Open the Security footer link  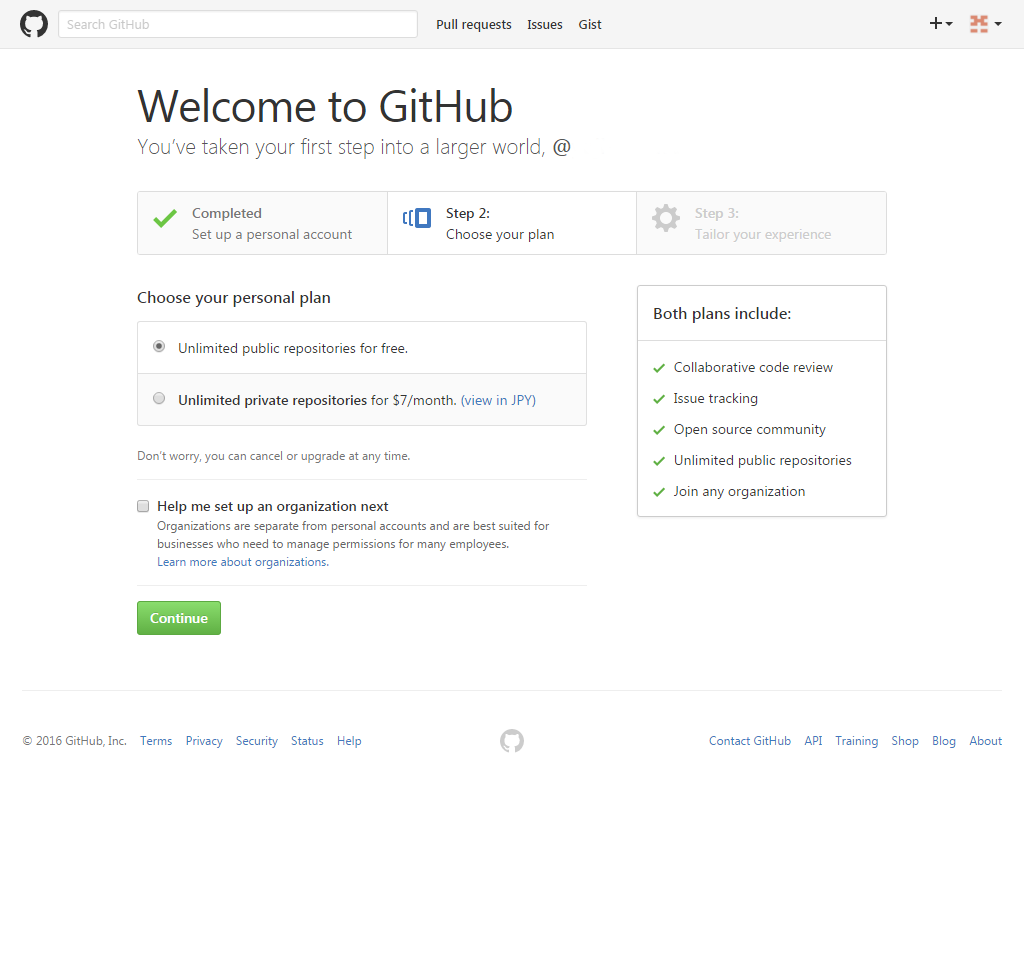click(x=257, y=741)
